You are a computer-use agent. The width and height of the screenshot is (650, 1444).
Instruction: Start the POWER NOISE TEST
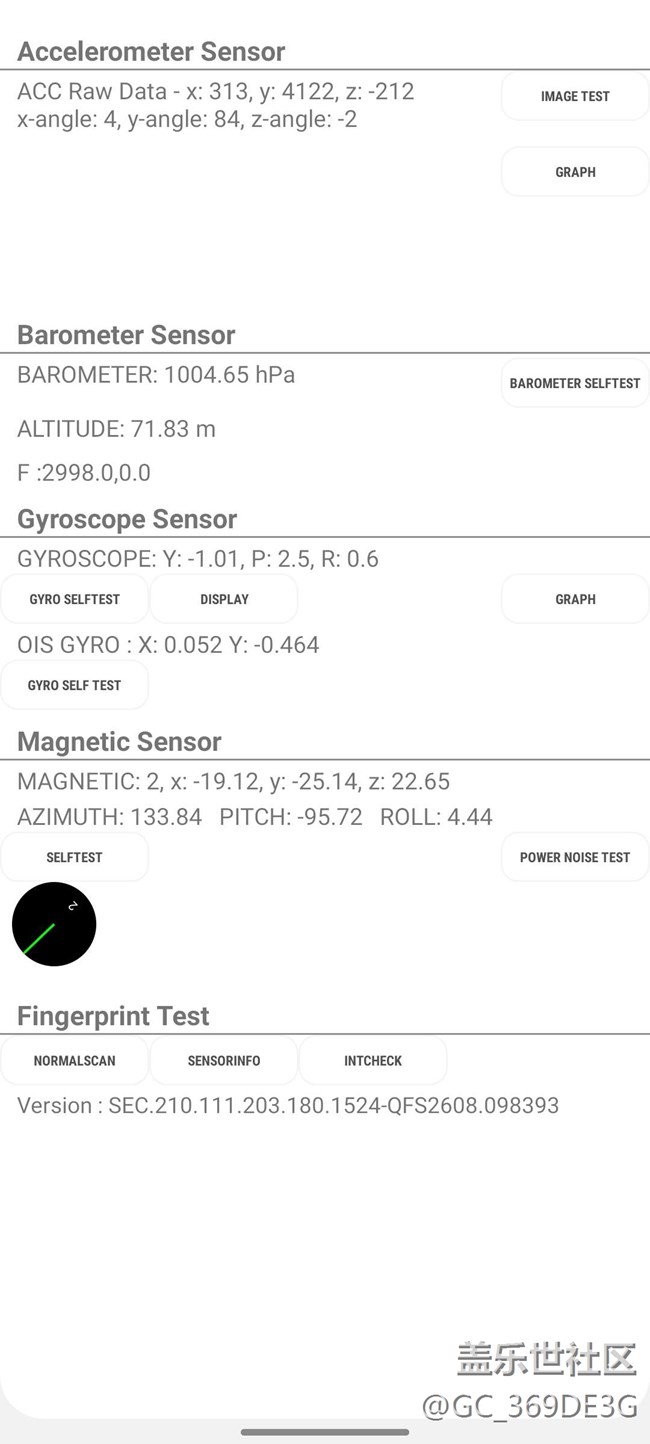click(575, 857)
